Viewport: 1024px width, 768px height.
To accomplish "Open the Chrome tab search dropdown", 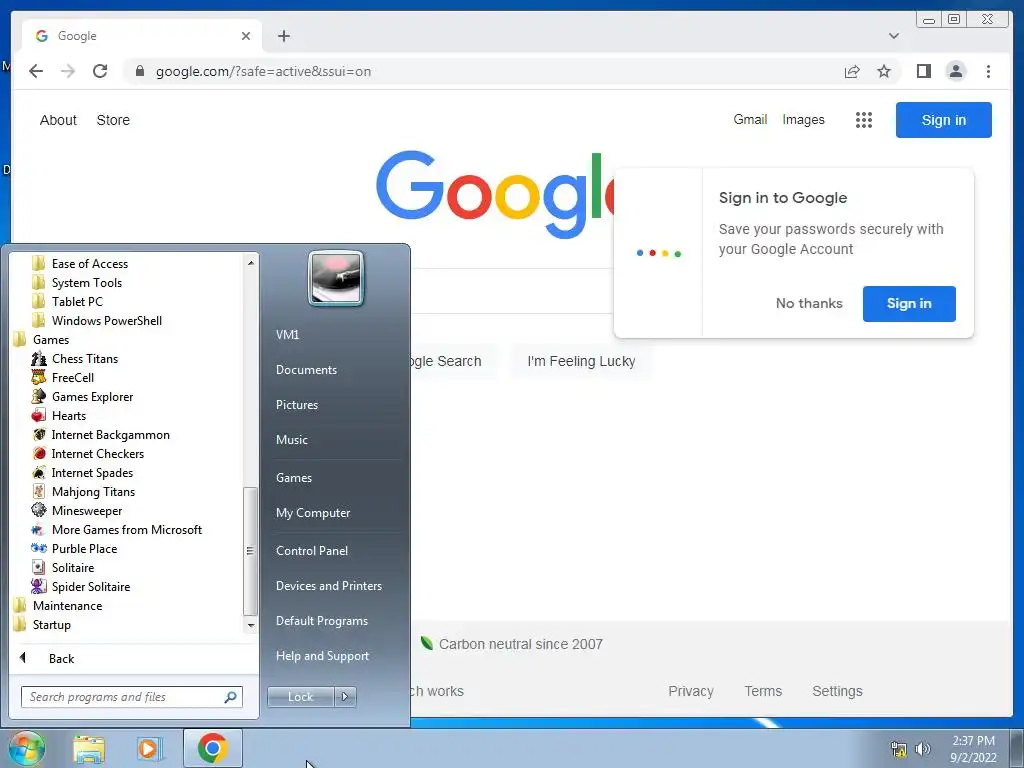I will tap(893, 36).
